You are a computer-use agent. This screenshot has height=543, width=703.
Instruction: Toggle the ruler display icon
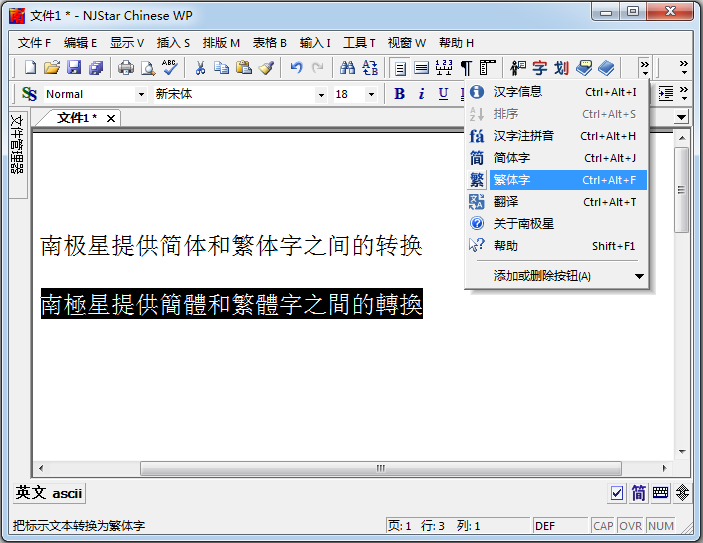[x=444, y=68]
